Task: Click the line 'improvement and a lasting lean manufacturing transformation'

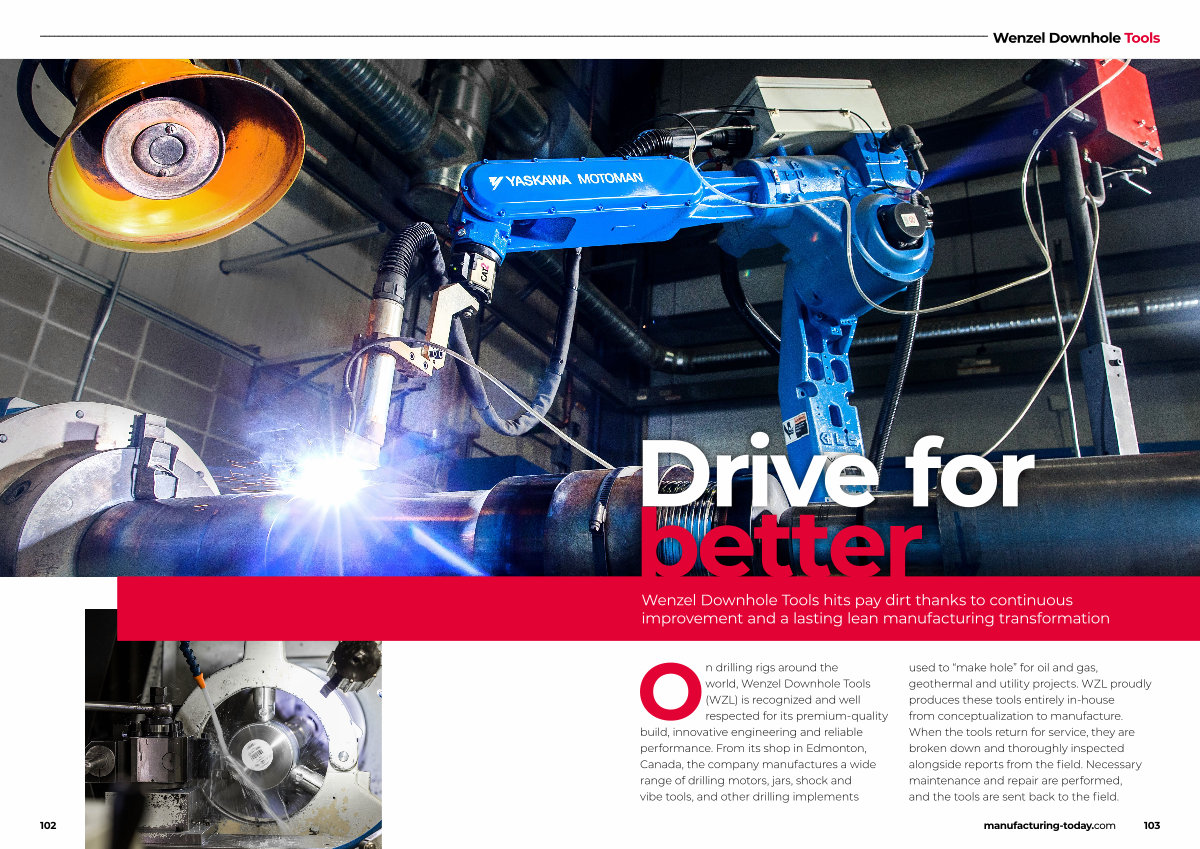Action: [x=875, y=619]
